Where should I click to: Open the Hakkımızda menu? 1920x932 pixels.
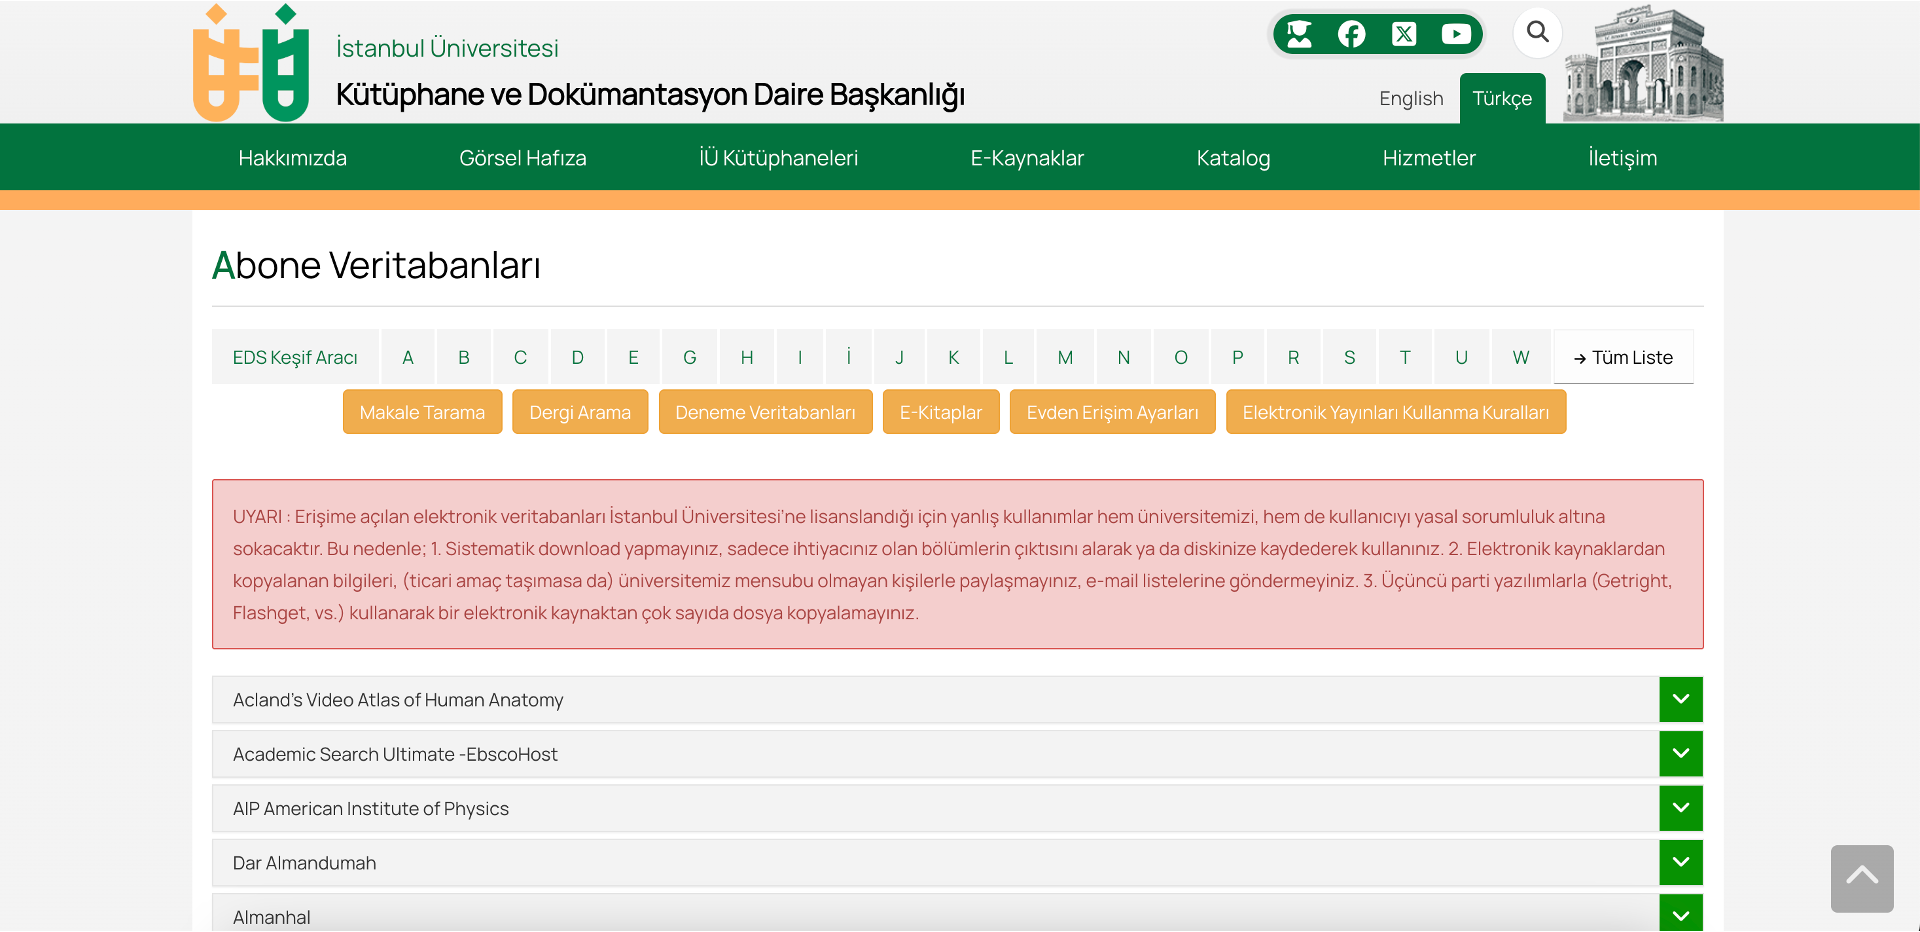point(293,158)
